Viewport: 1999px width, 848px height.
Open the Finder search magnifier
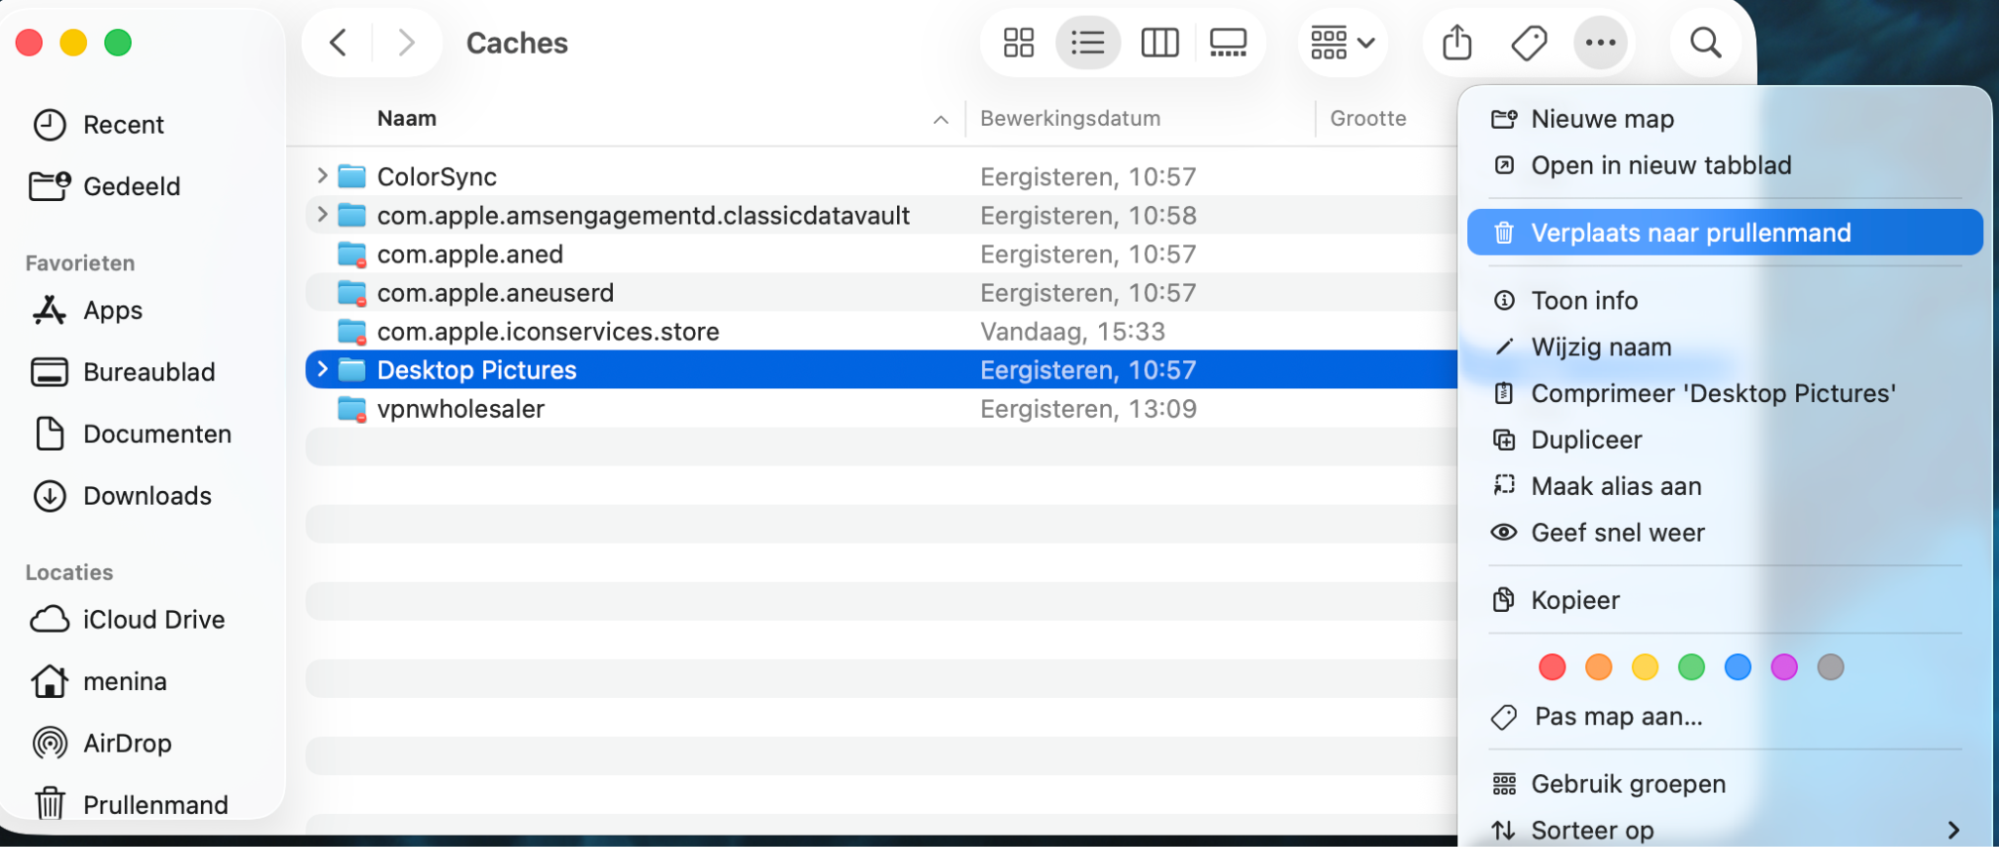[x=1705, y=43]
